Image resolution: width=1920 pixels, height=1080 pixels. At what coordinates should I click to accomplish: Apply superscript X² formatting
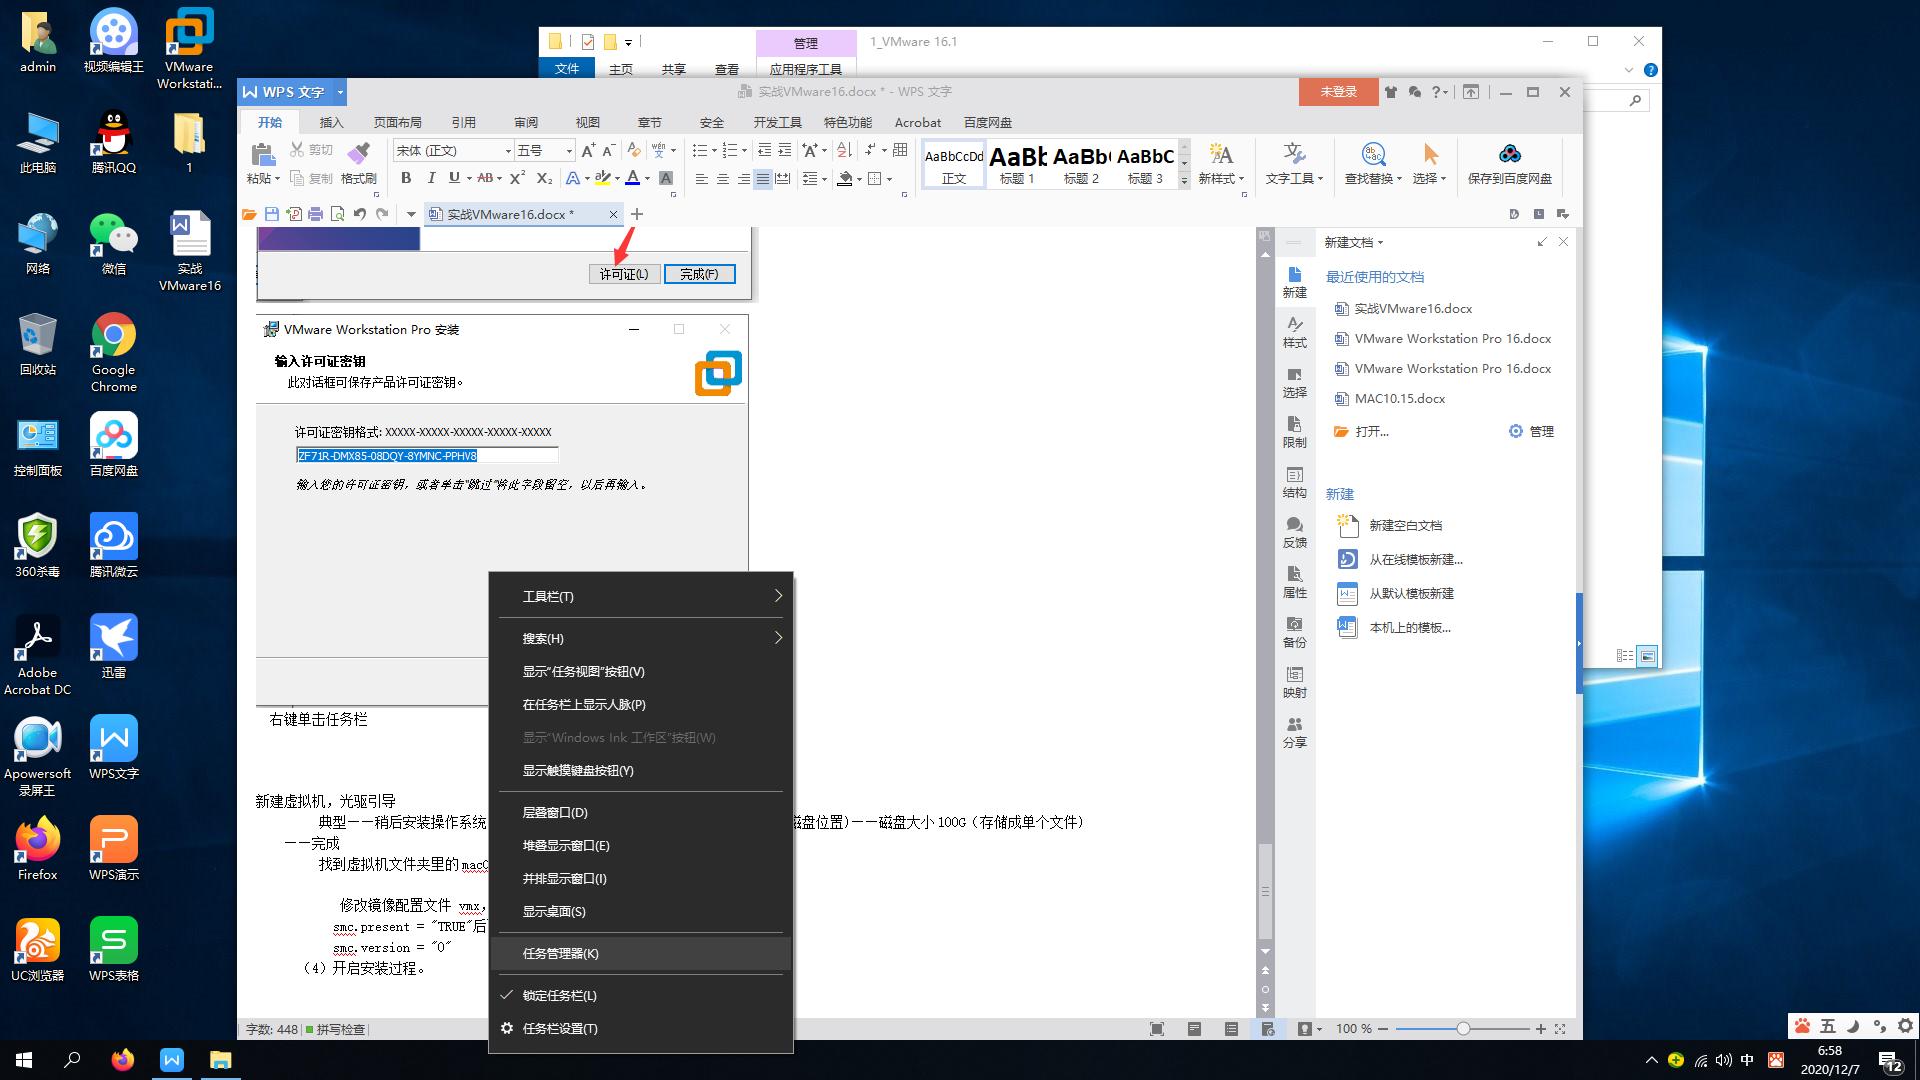(x=516, y=180)
